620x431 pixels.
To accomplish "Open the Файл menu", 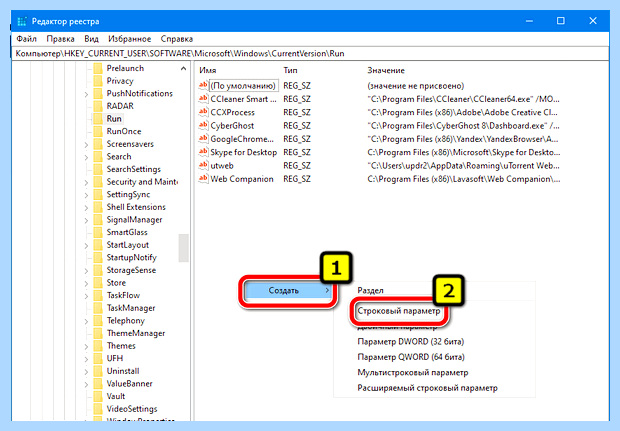I will (x=26, y=39).
